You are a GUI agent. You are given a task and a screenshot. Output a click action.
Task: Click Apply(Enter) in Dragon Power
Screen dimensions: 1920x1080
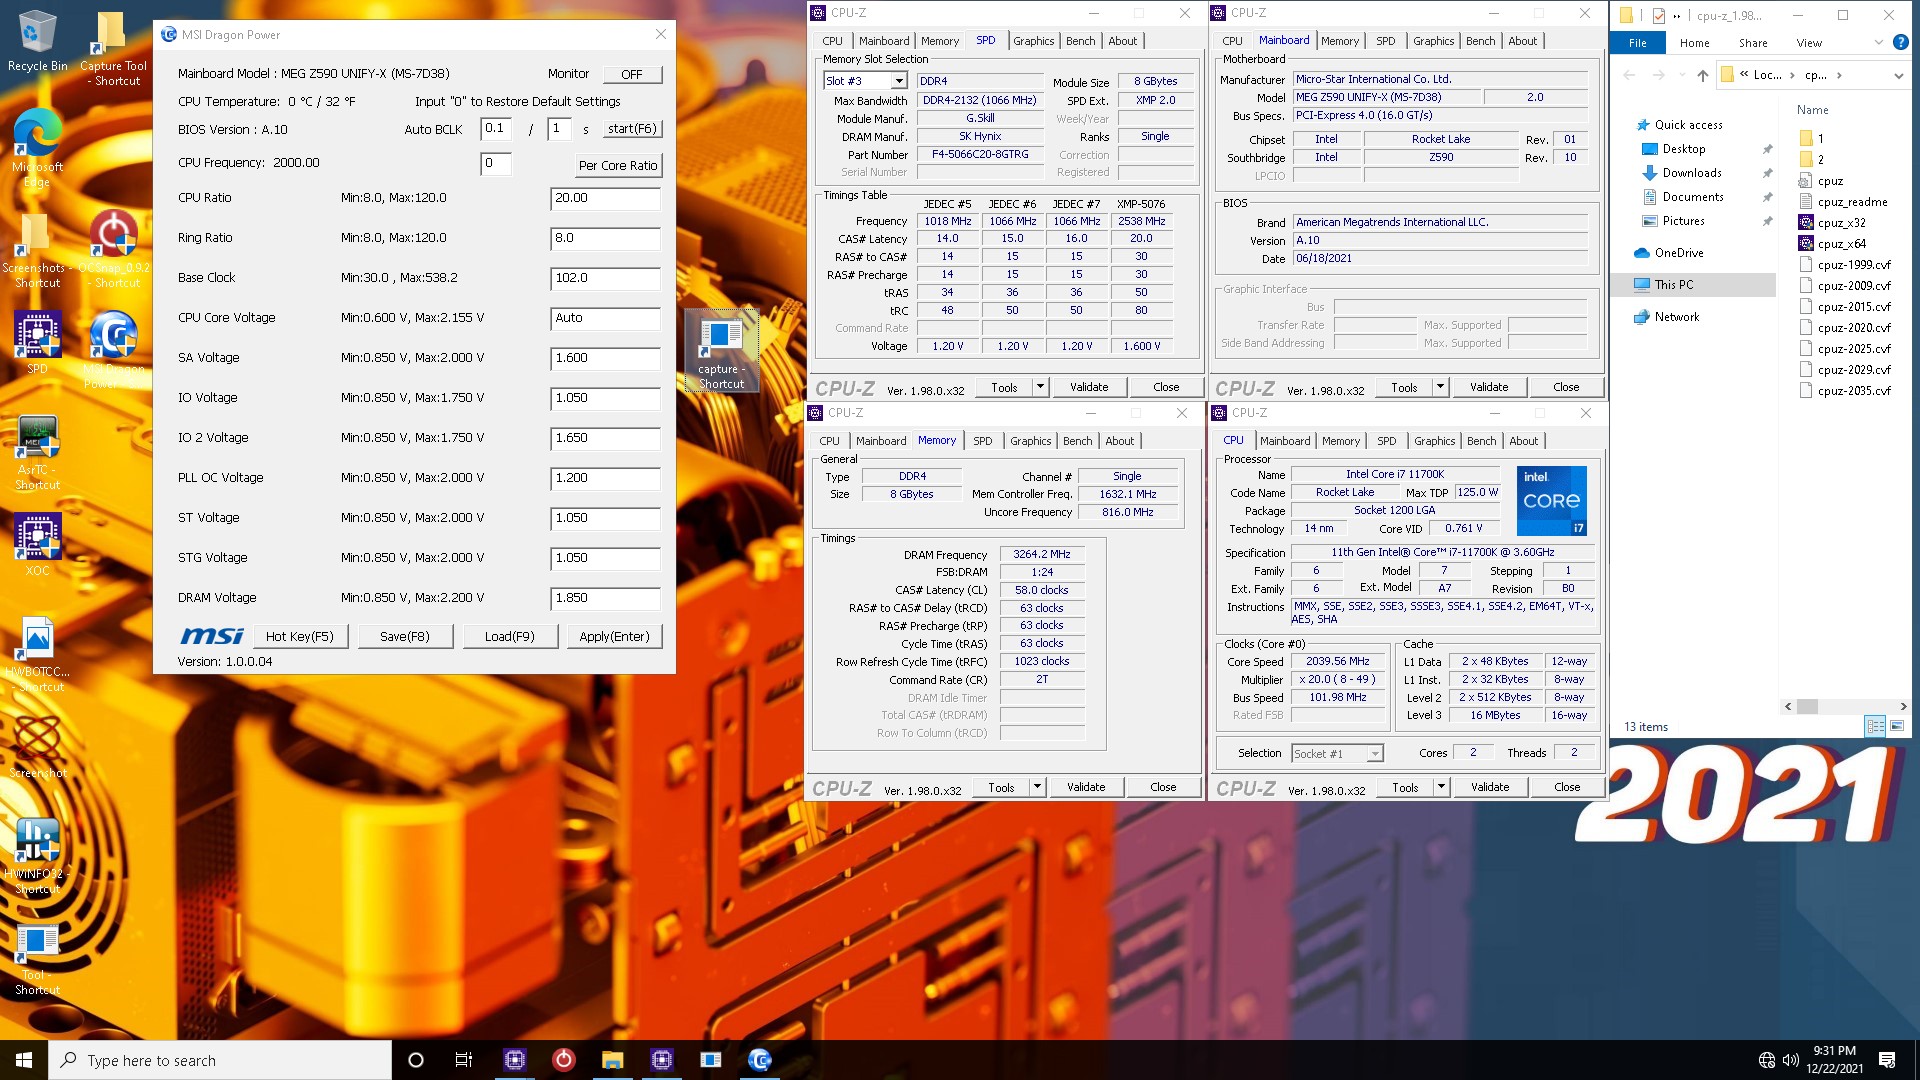coord(614,636)
